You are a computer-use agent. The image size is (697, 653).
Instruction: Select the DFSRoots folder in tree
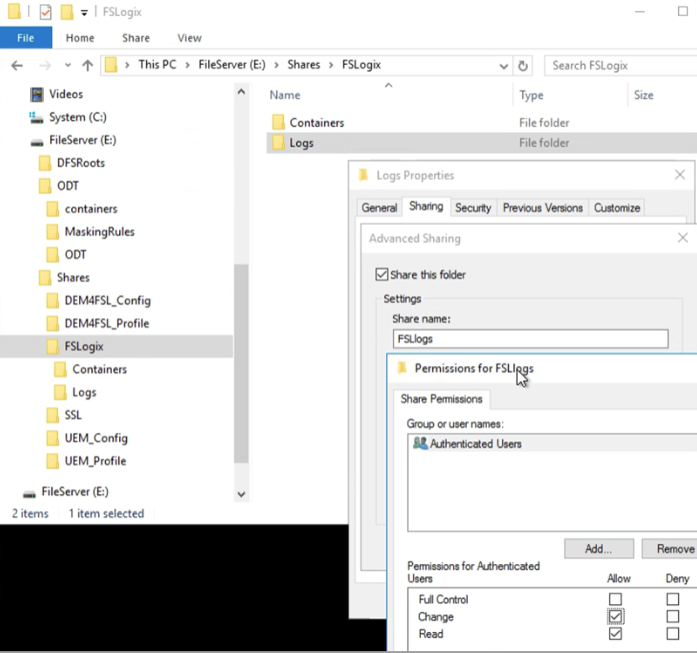point(80,162)
